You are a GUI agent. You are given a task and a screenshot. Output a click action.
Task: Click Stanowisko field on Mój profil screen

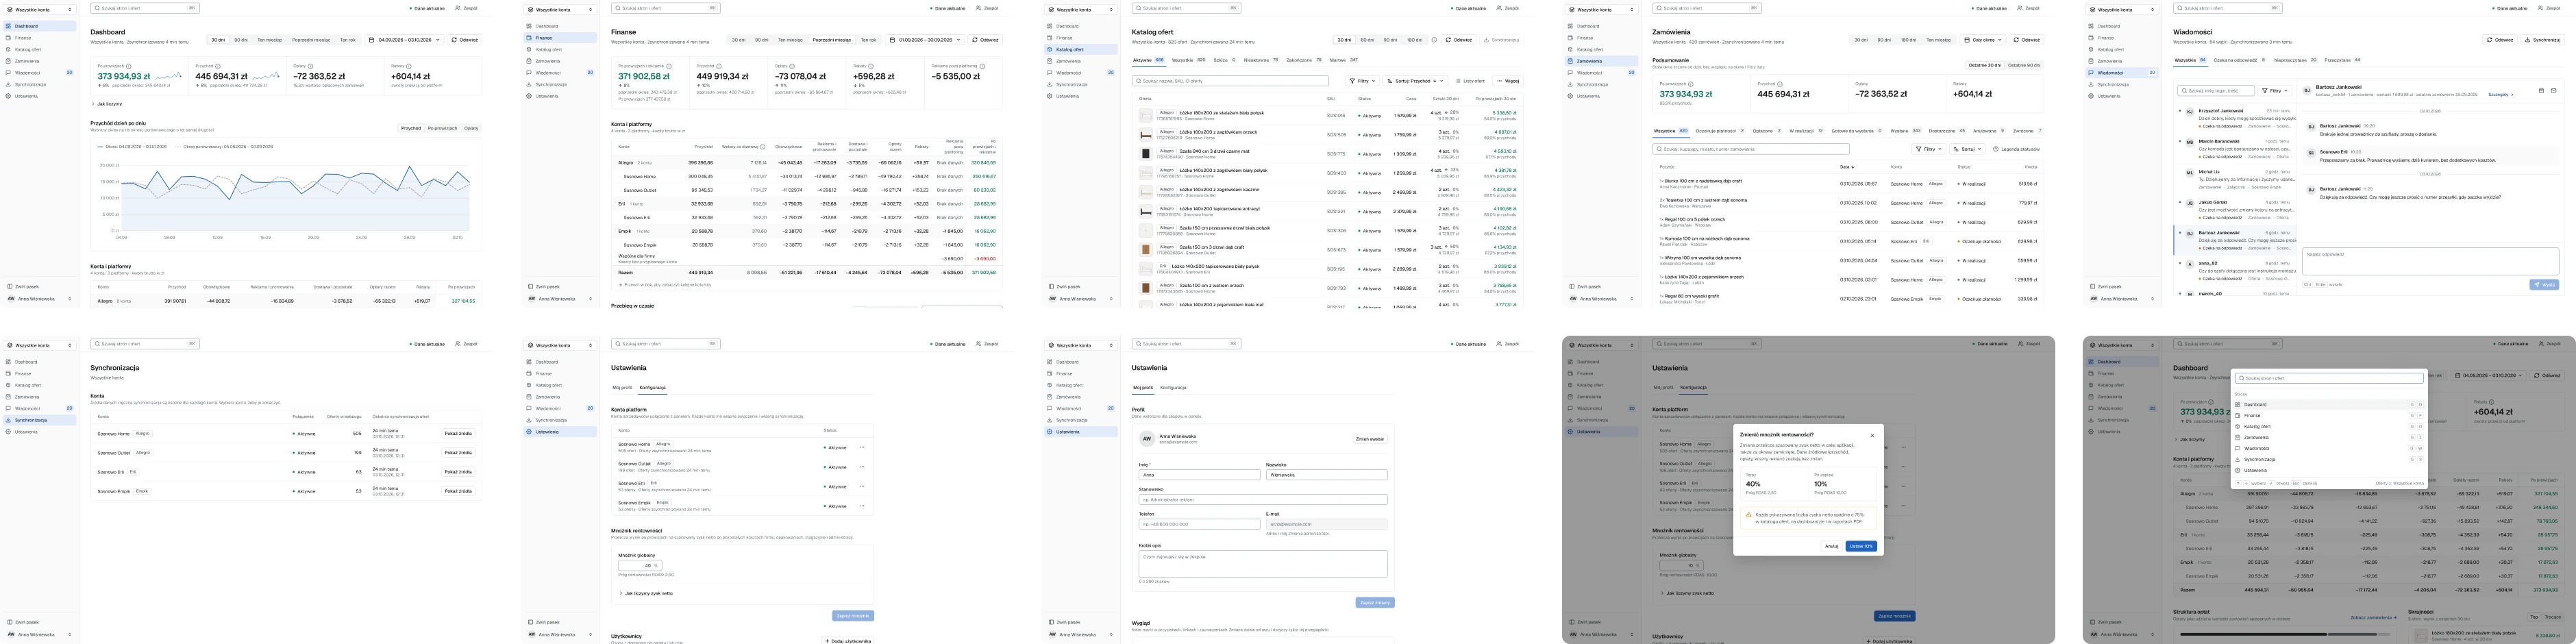pyautogui.click(x=1263, y=499)
